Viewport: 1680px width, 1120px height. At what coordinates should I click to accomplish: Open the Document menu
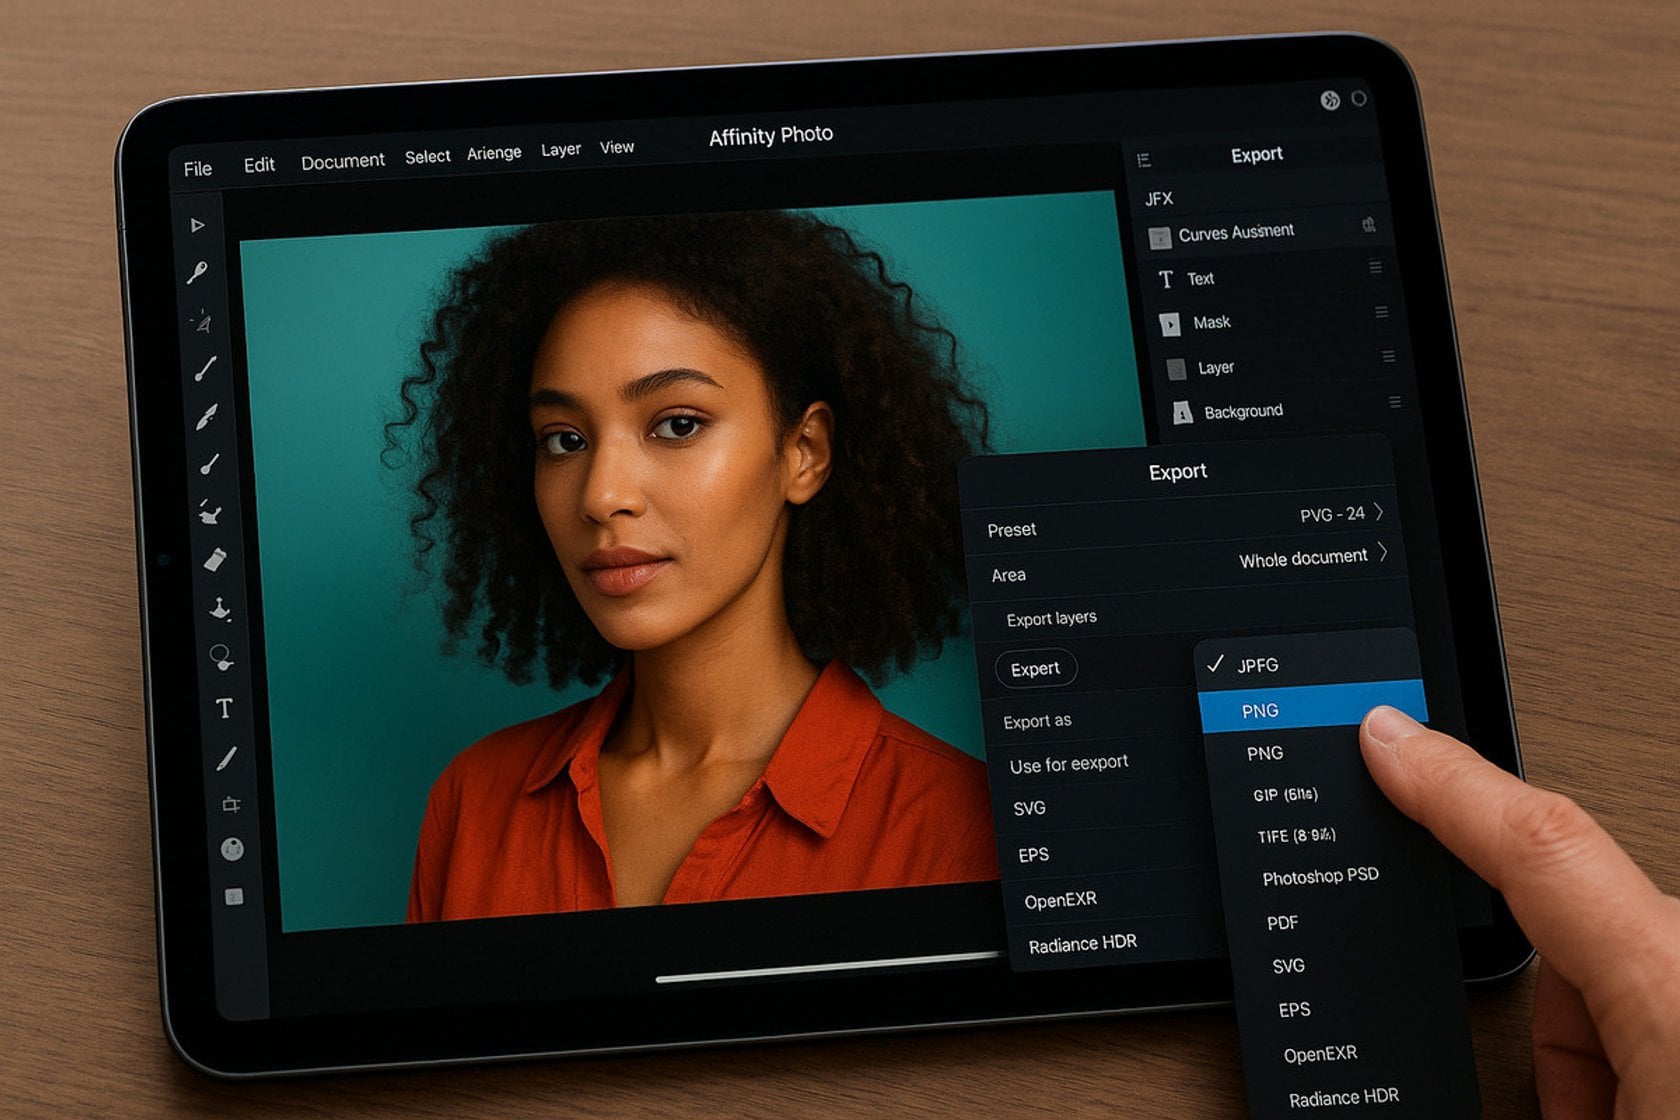pyautogui.click(x=343, y=159)
